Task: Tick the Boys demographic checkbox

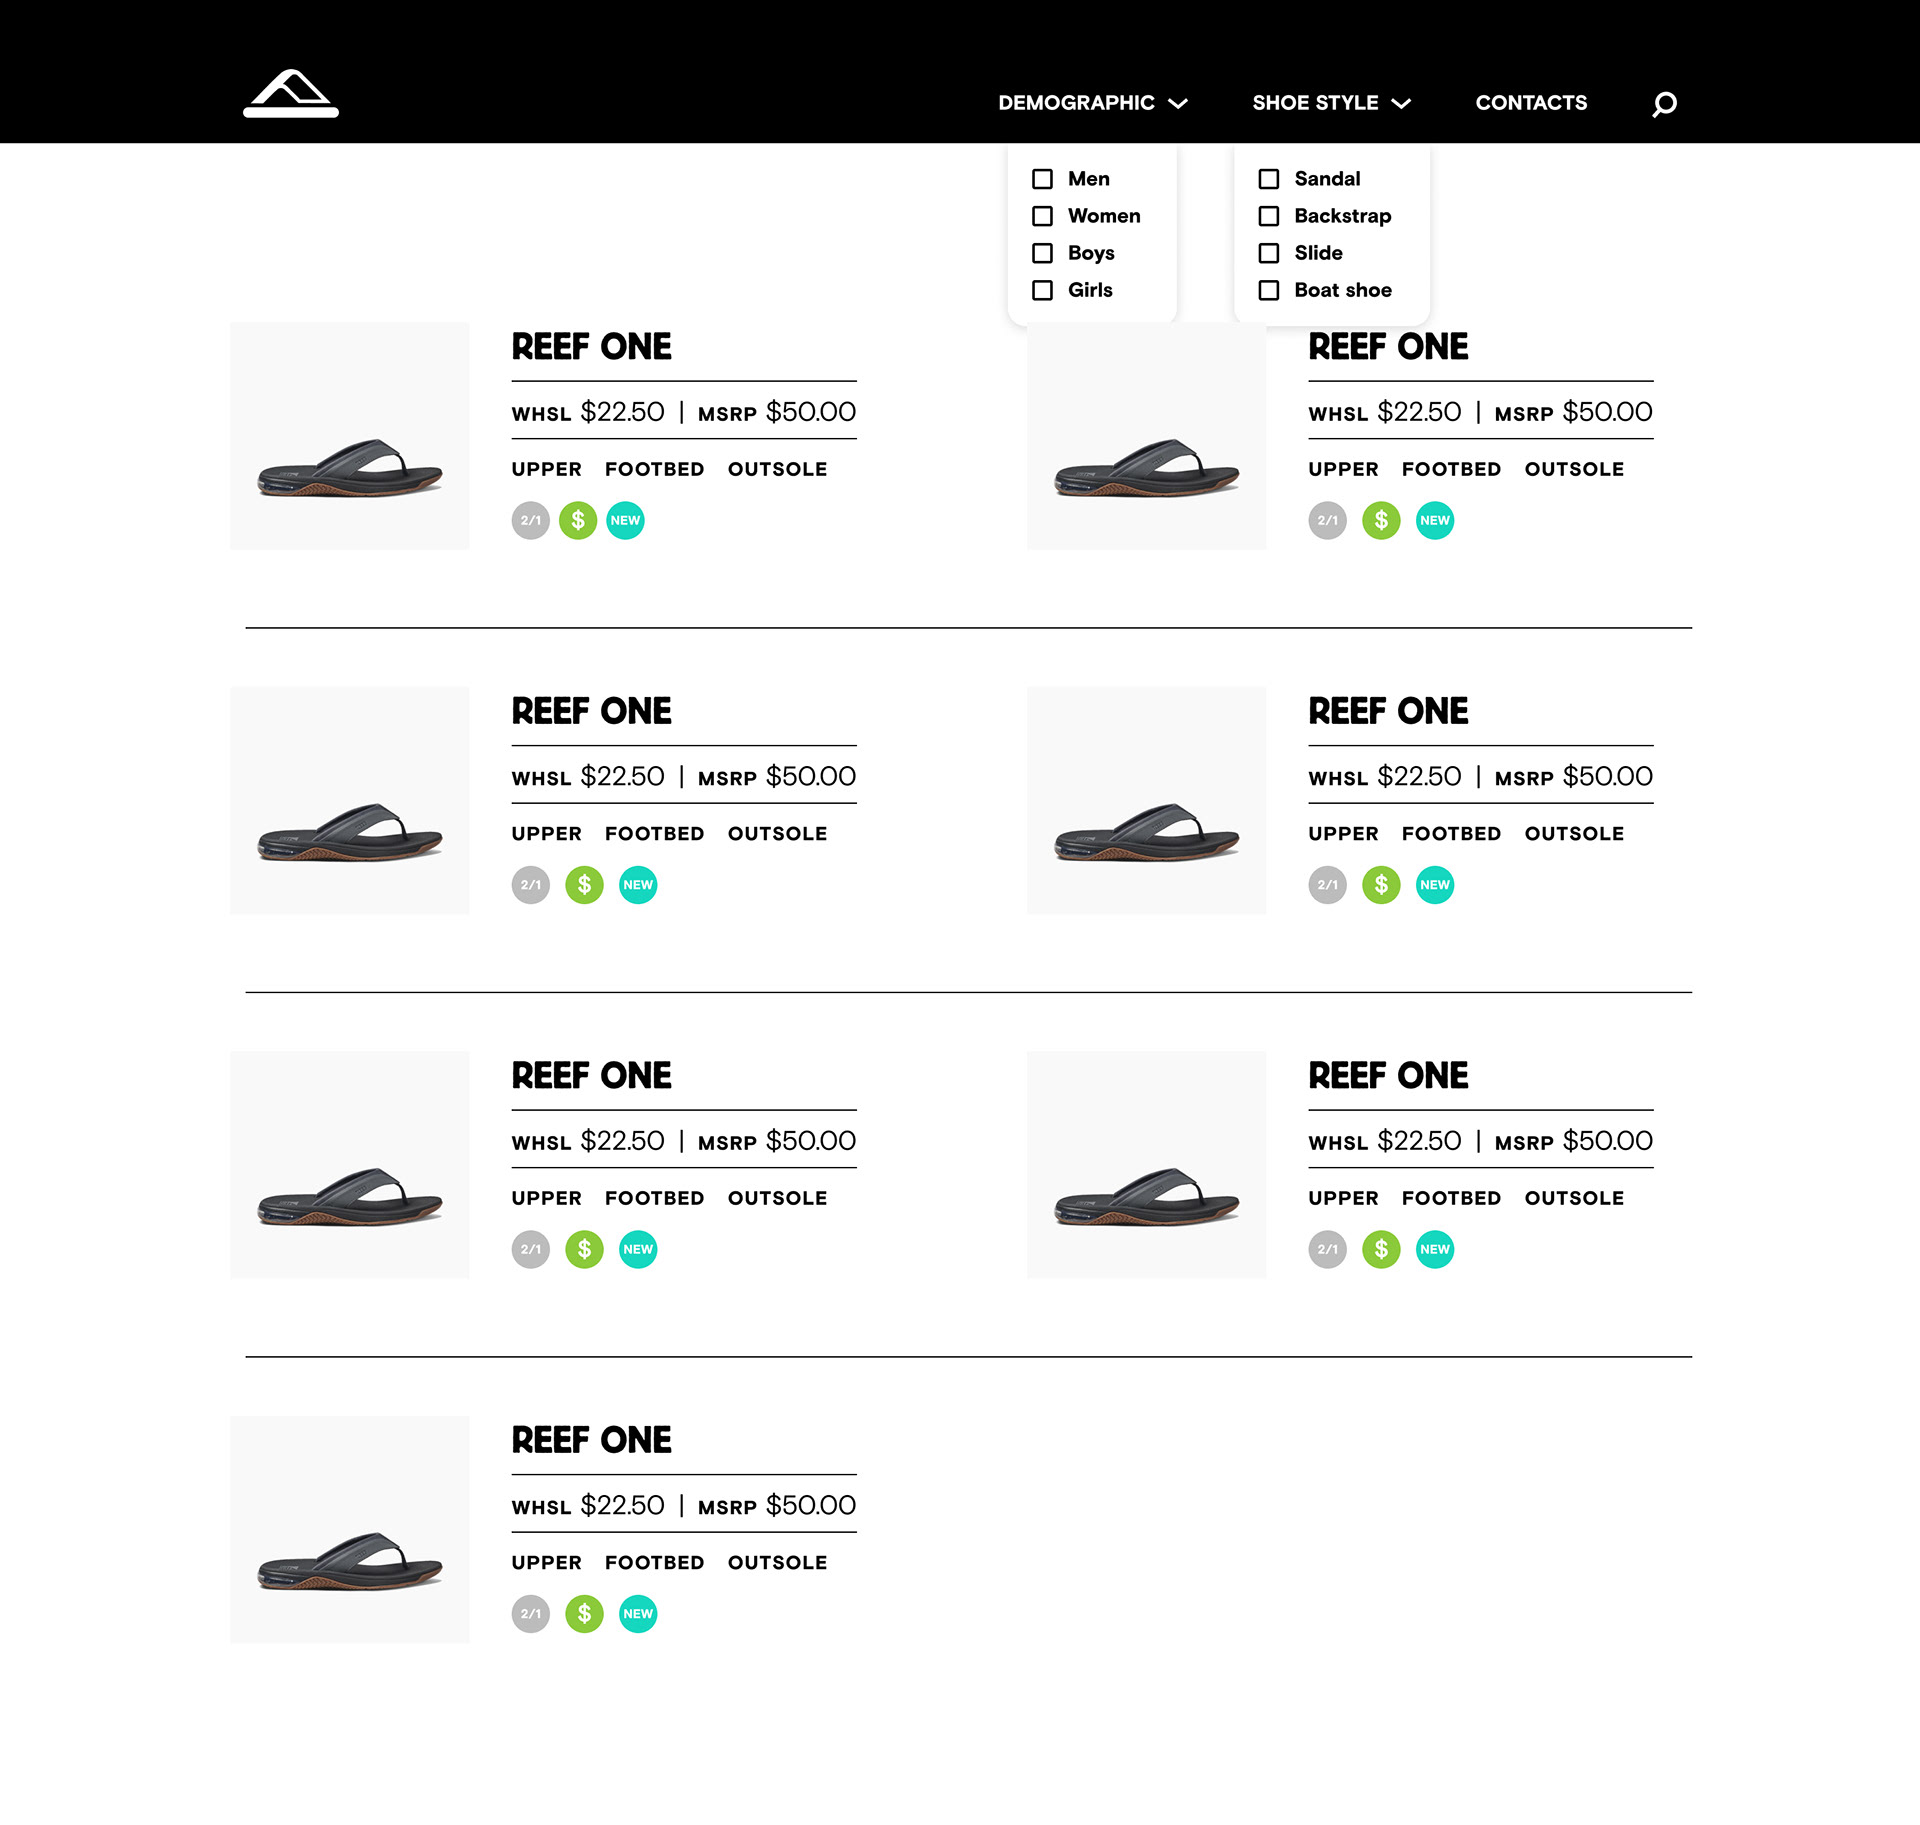Action: (1042, 253)
